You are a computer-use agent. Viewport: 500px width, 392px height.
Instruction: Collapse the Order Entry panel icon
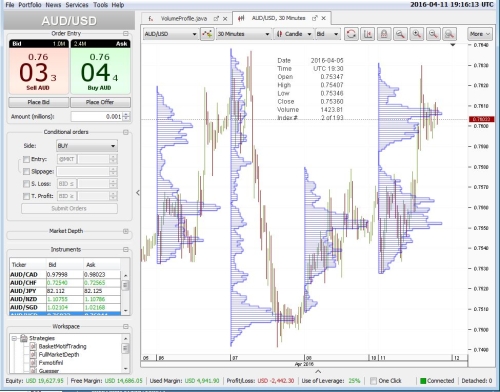point(126,33)
